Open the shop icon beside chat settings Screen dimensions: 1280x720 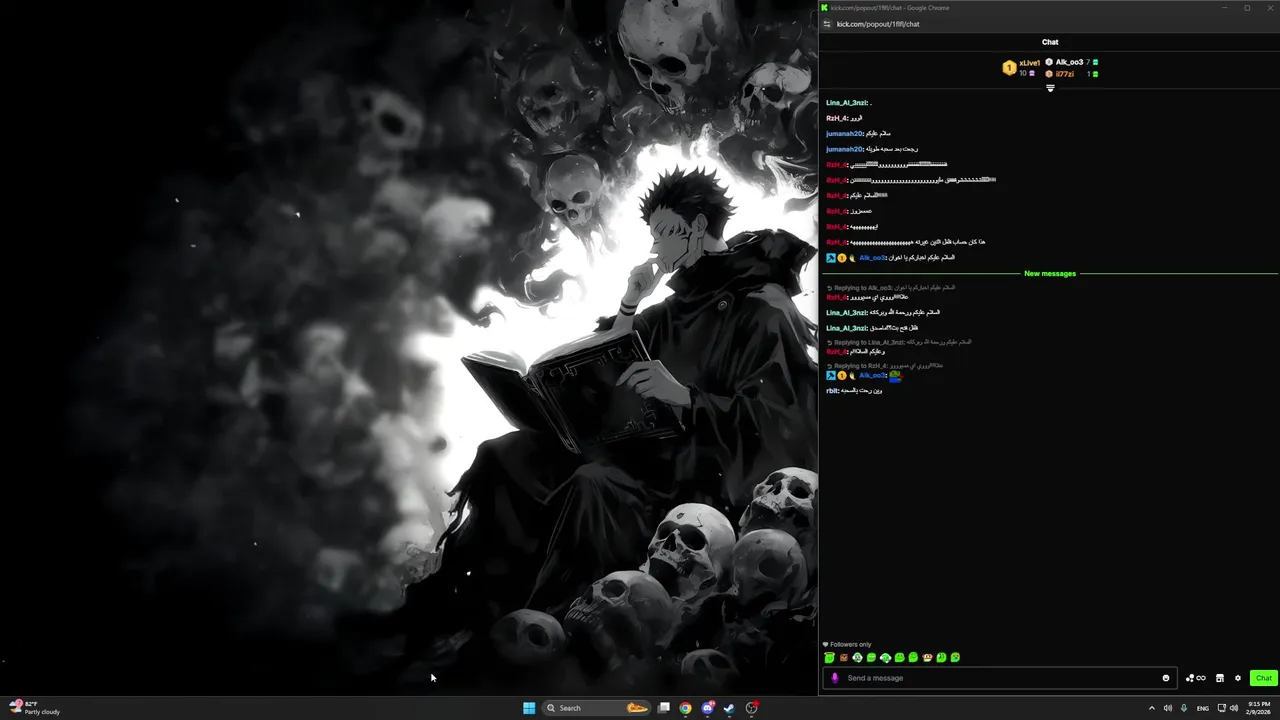1220,678
